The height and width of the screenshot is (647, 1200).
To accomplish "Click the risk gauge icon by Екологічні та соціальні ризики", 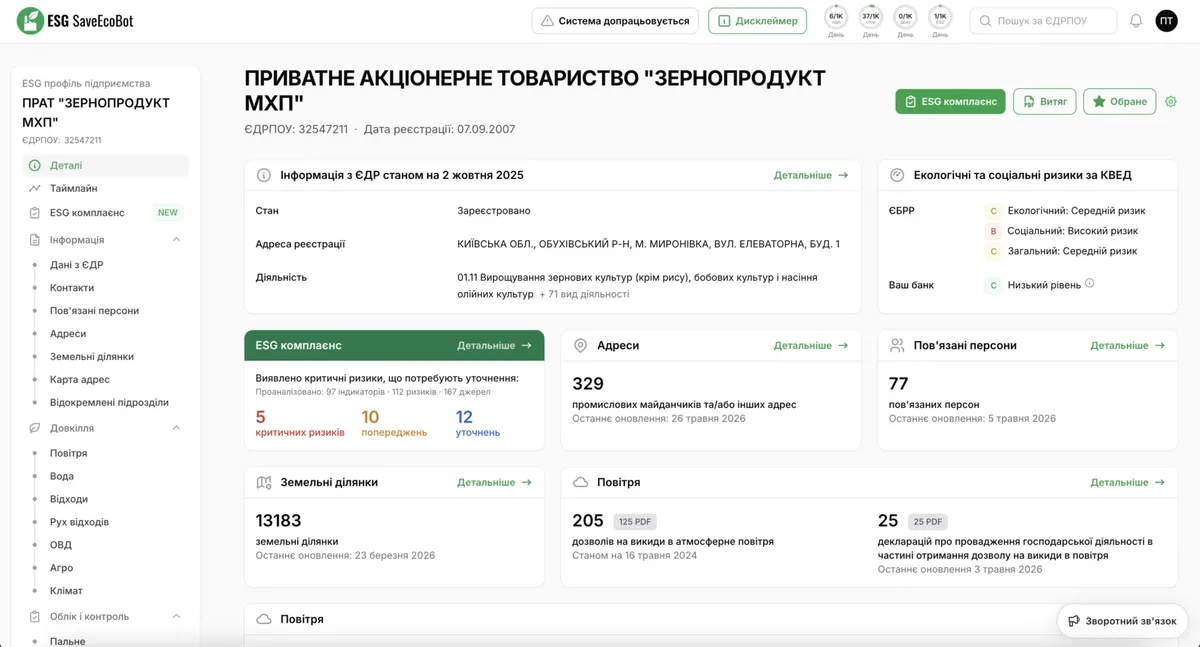I will tap(897, 175).
